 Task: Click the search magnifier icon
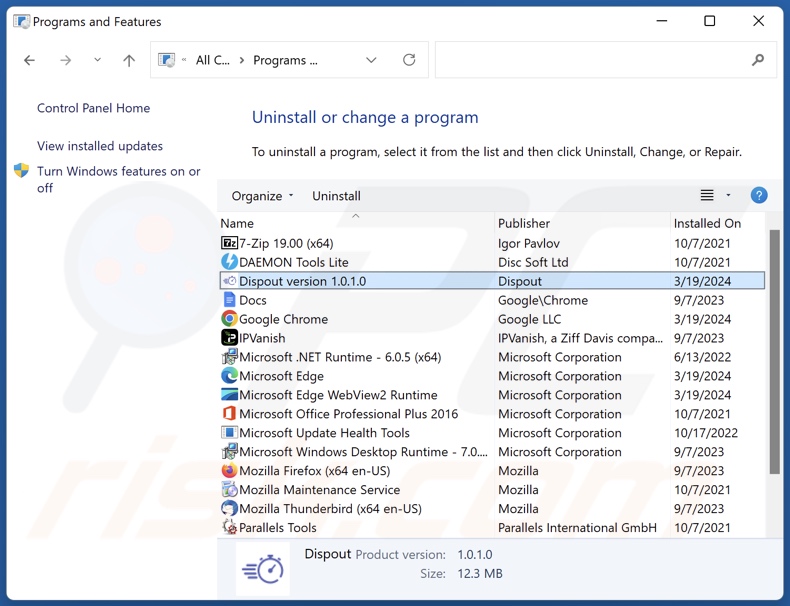point(758,60)
